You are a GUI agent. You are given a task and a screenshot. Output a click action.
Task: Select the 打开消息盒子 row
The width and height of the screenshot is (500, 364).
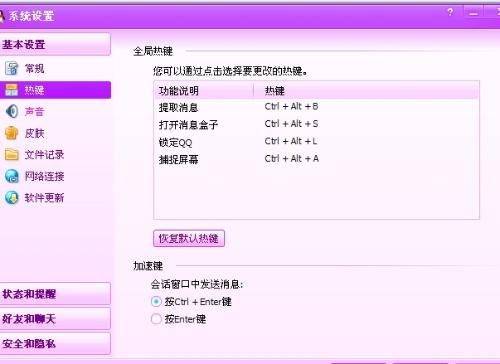(x=316, y=124)
